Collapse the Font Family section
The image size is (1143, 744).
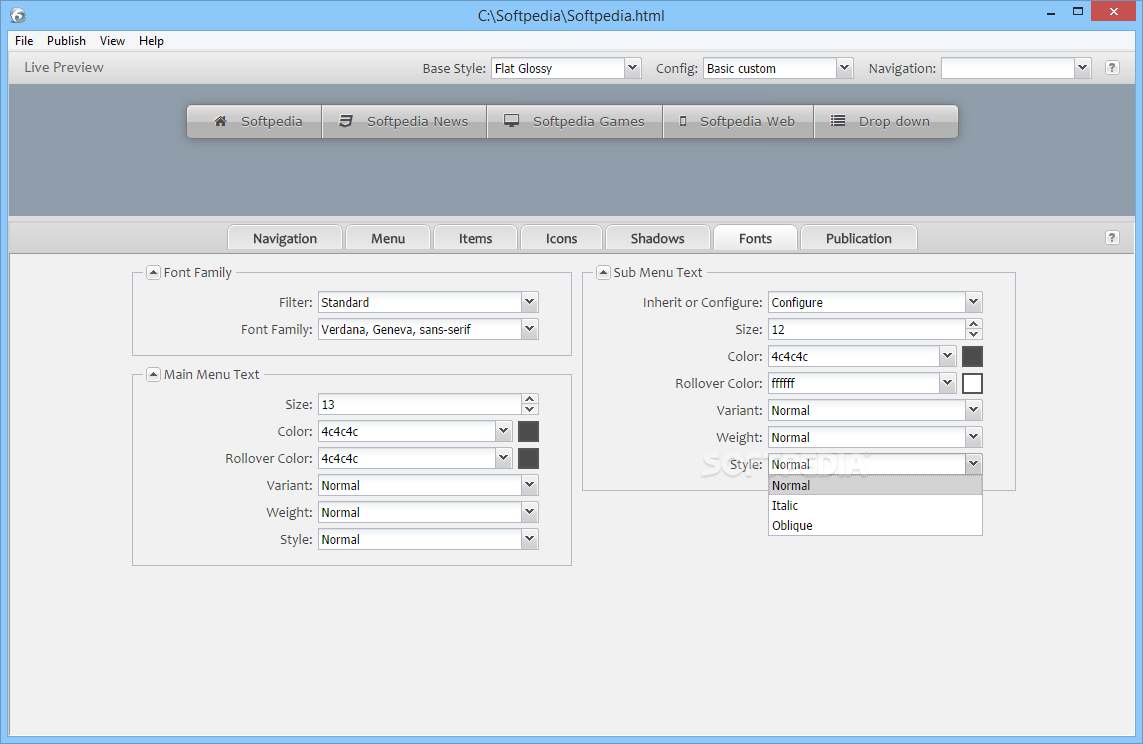tap(153, 273)
